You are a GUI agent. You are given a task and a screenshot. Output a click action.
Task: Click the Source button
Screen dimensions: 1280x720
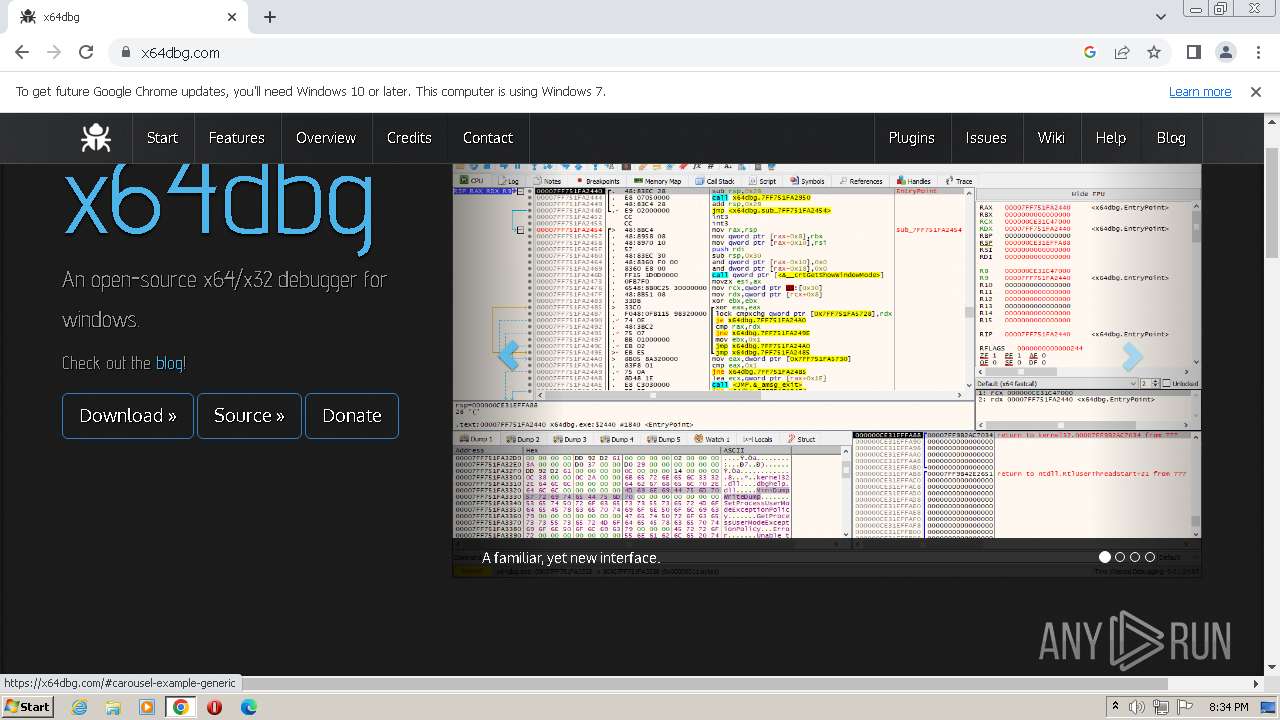(x=249, y=416)
